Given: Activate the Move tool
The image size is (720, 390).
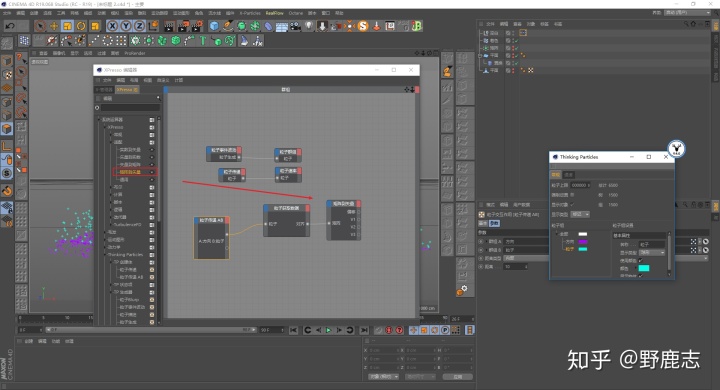Looking at the screenshot, I should point(54,26).
